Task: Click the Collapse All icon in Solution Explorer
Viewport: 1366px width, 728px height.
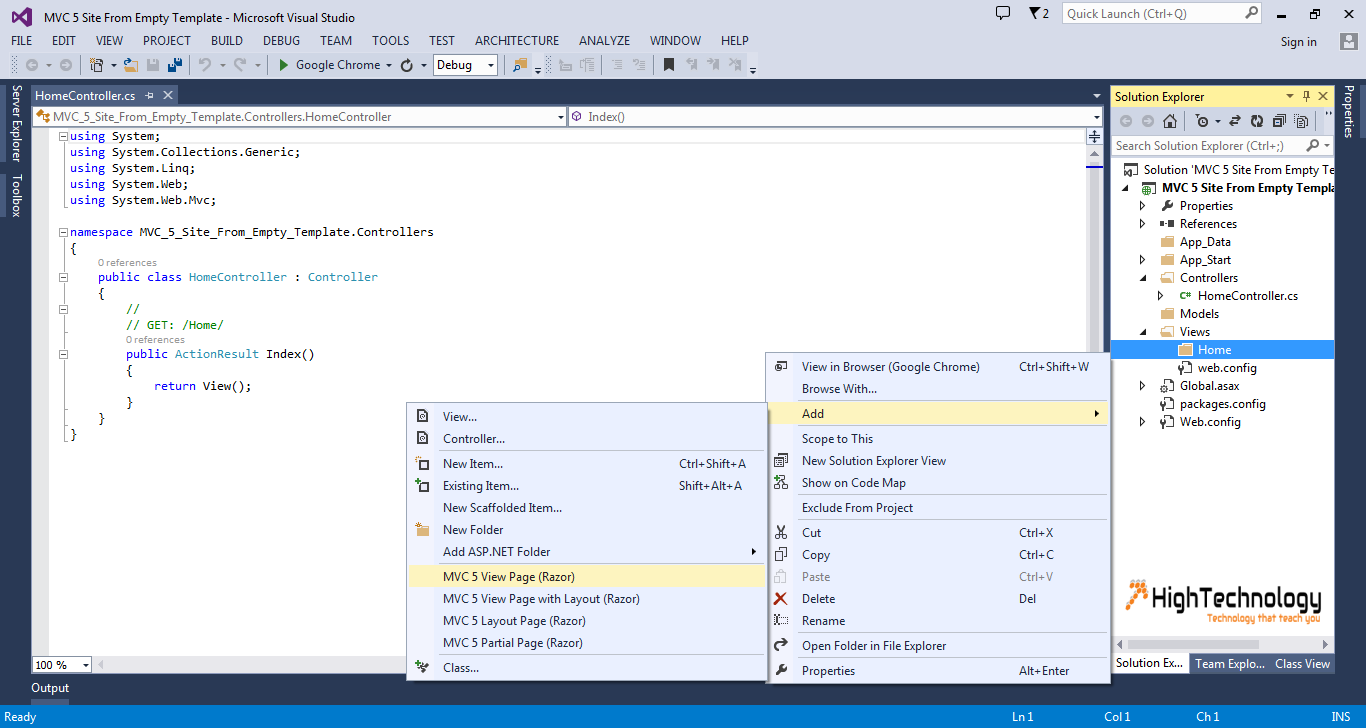Action: pyautogui.click(x=1278, y=121)
